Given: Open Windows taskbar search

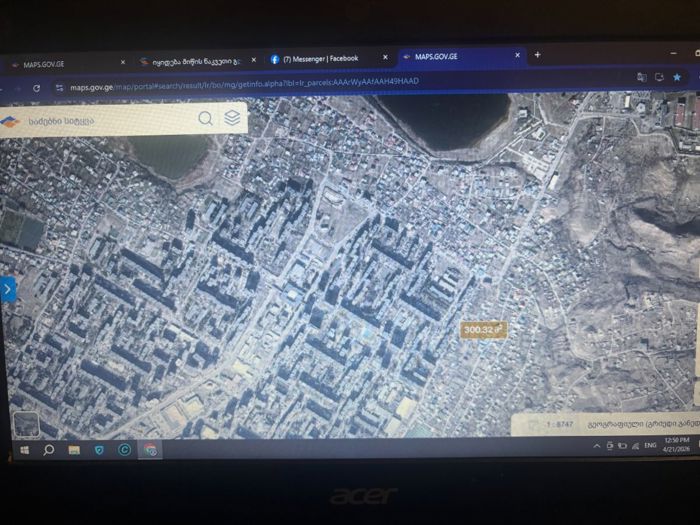Looking at the screenshot, I should (x=48, y=450).
